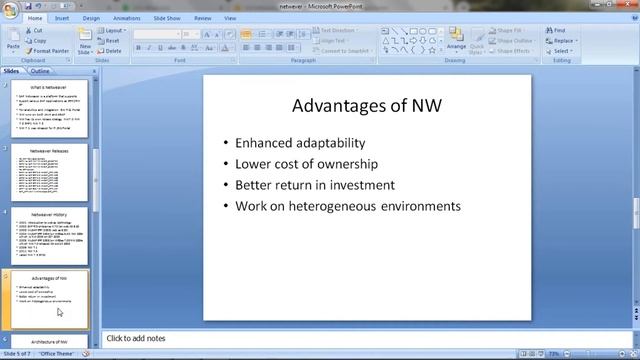Click Convert to SmartArt button
This screenshot has width=640, height=360.
click(343, 51)
